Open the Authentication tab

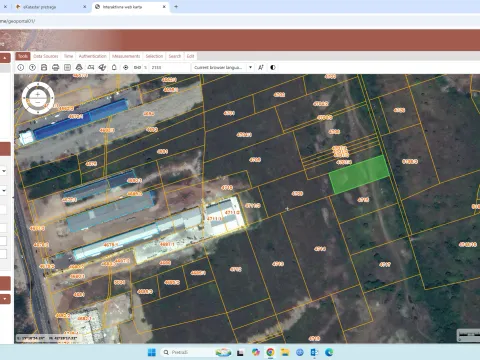click(93, 56)
